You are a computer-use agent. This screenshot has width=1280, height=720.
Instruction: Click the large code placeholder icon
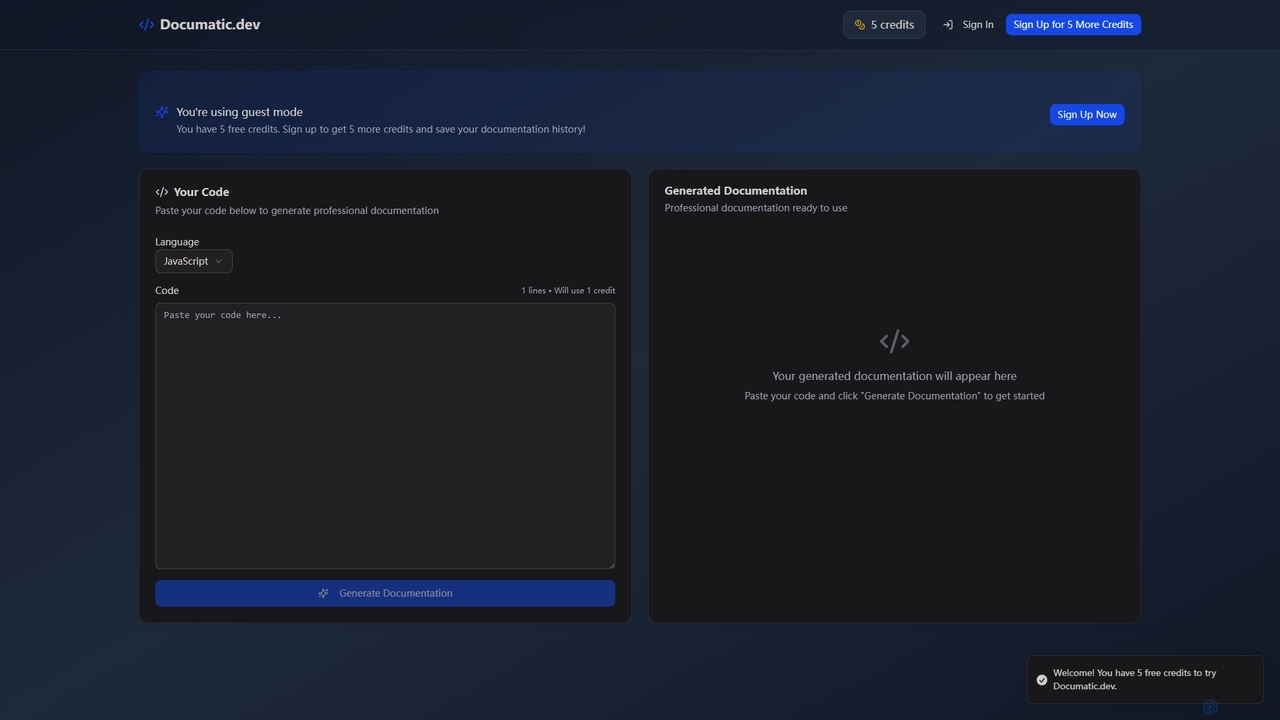pos(894,342)
